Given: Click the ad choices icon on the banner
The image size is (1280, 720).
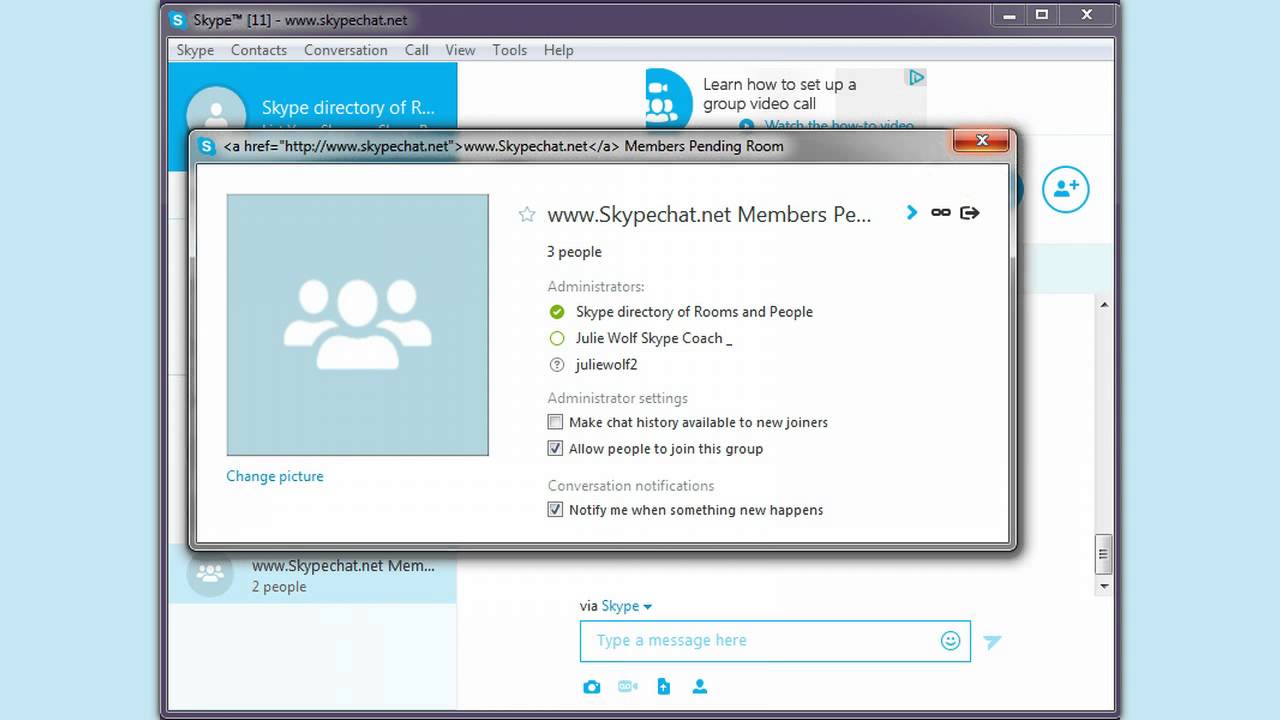Looking at the screenshot, I should pos(915,78).
